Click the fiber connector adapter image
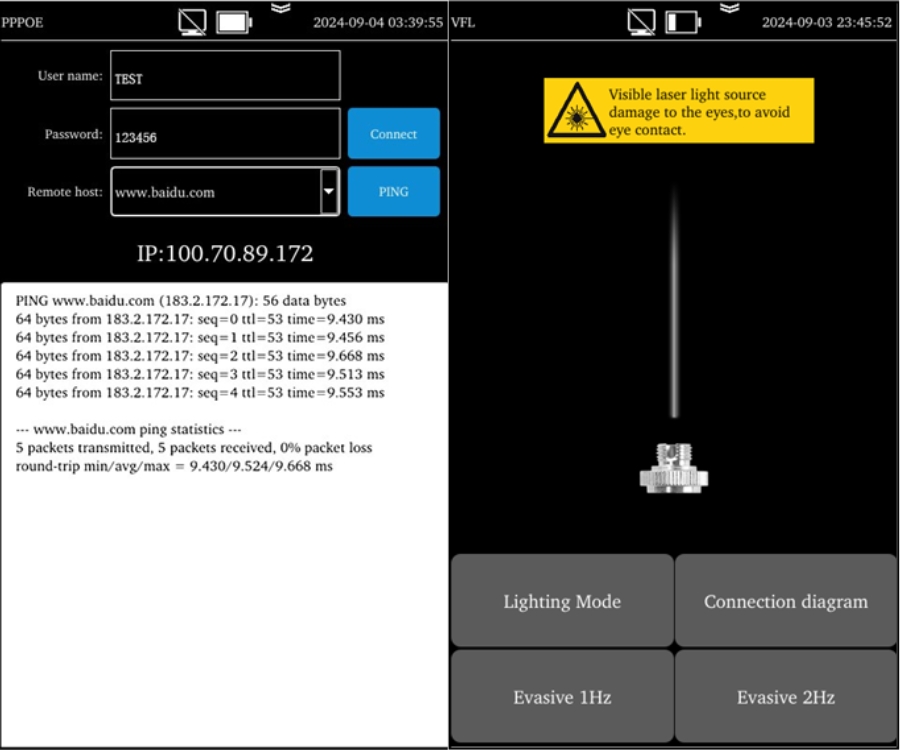Image resolution: width=900 pixels, height=750 pixels. 674,468
